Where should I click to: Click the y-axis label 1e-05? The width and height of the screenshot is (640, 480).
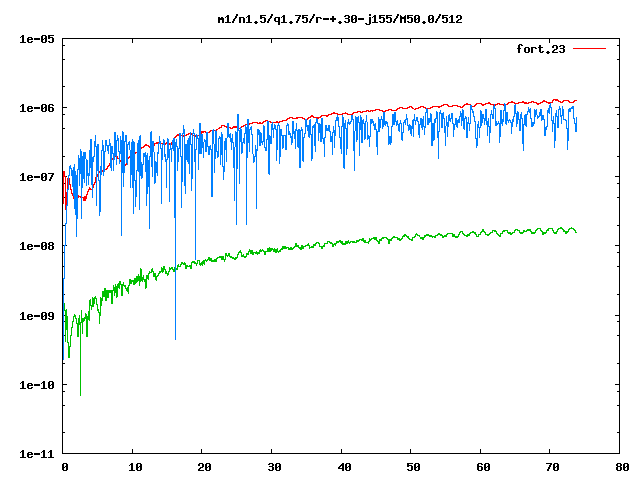click(x=37, y=39)
